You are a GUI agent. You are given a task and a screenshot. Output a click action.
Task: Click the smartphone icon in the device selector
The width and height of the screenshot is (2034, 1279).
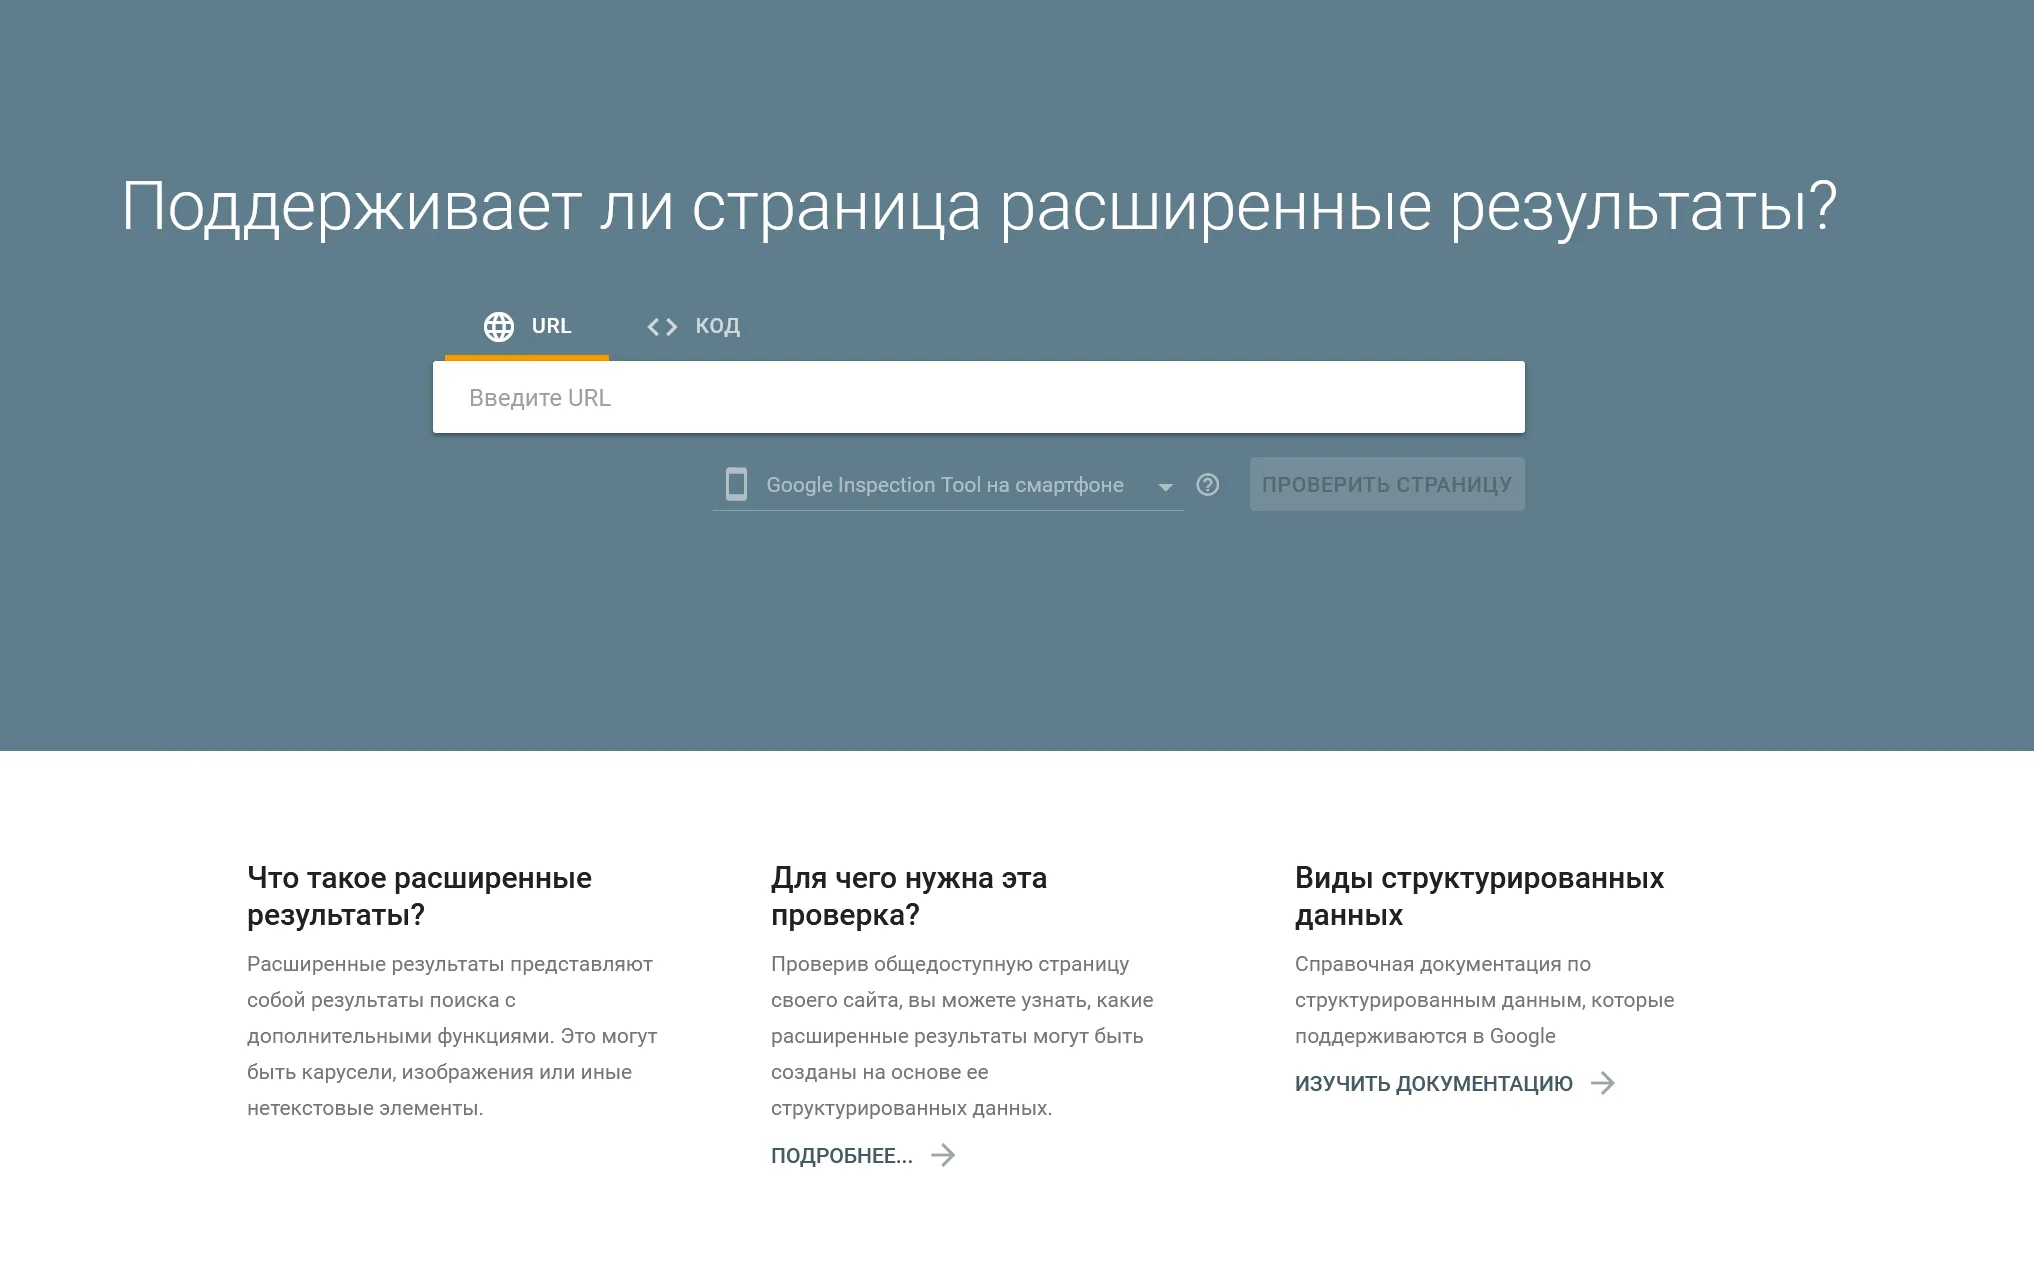click(736, 484)
